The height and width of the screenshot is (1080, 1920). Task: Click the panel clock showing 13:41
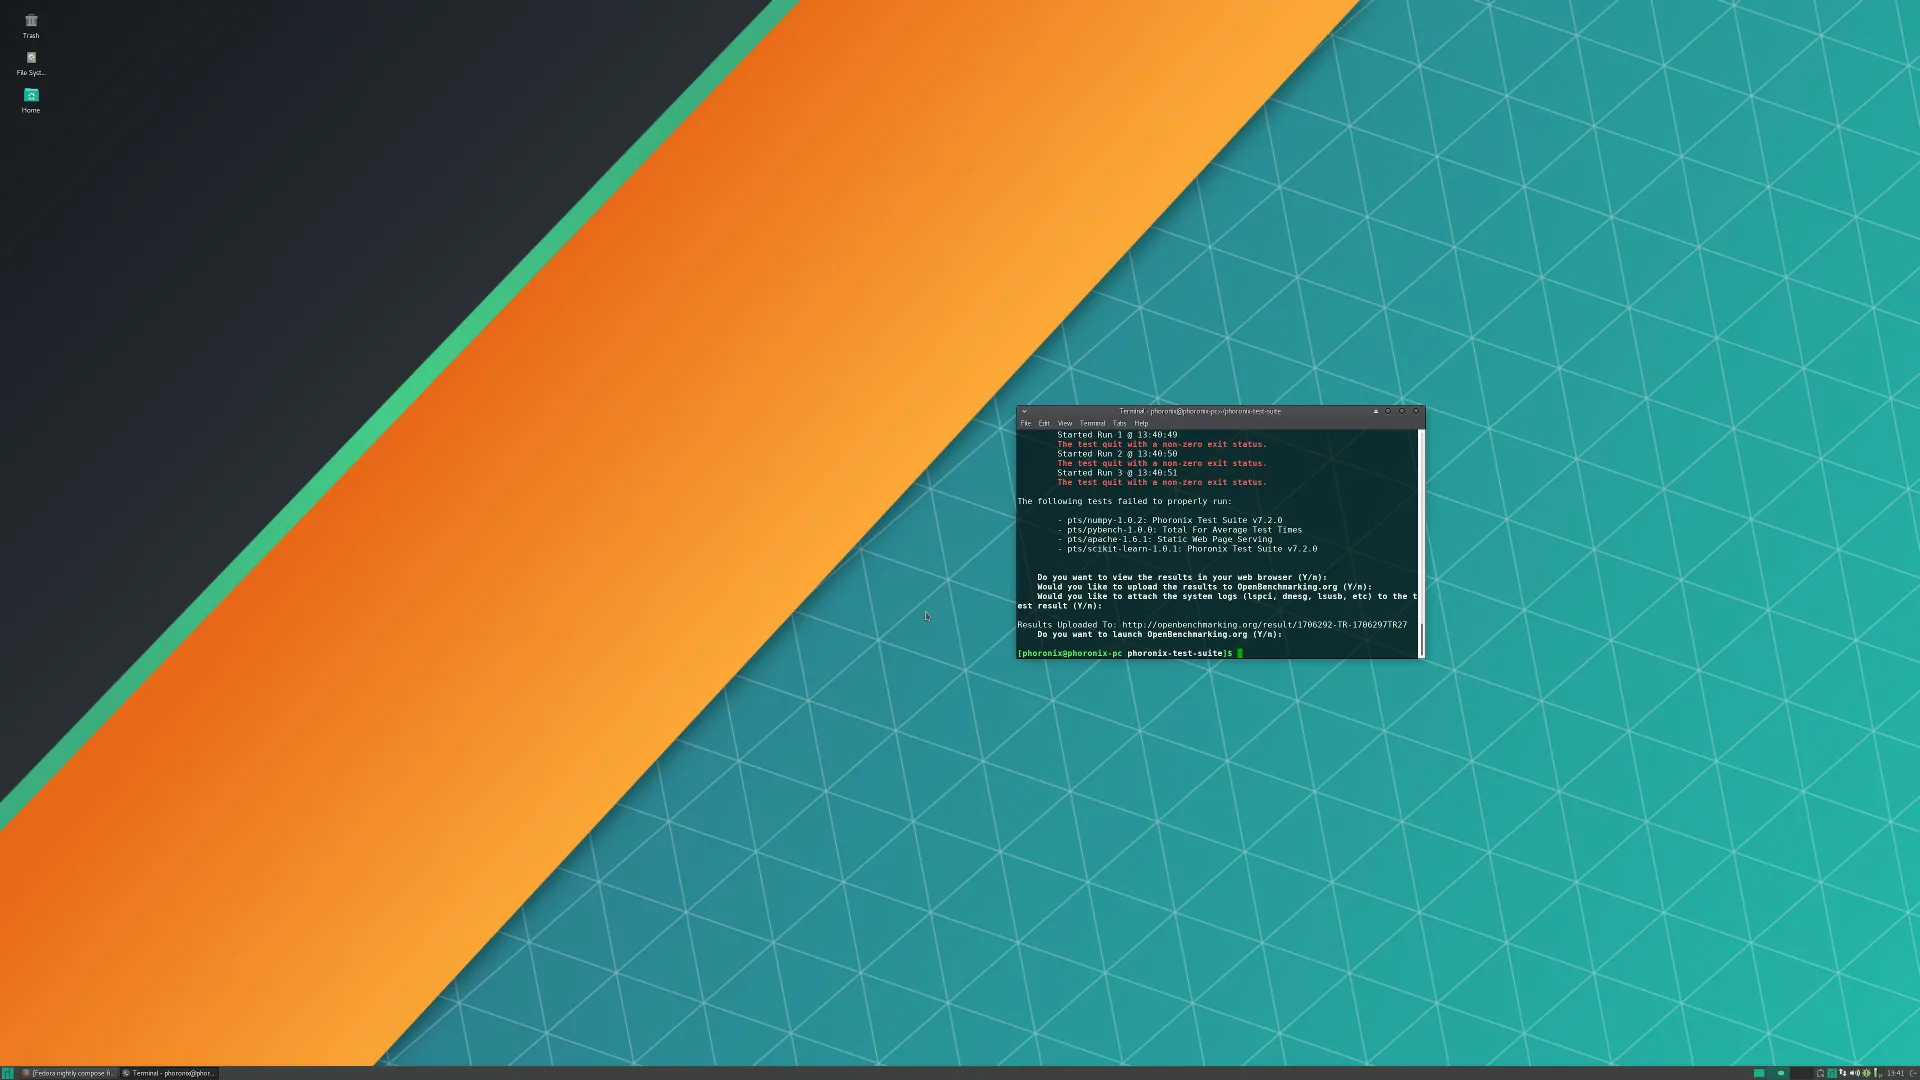[1895, 1073]
